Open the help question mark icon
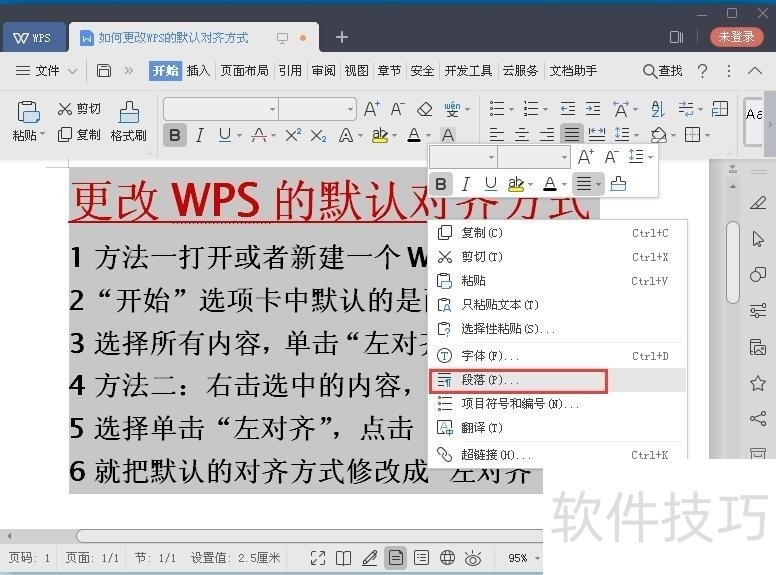 [702, 71]
